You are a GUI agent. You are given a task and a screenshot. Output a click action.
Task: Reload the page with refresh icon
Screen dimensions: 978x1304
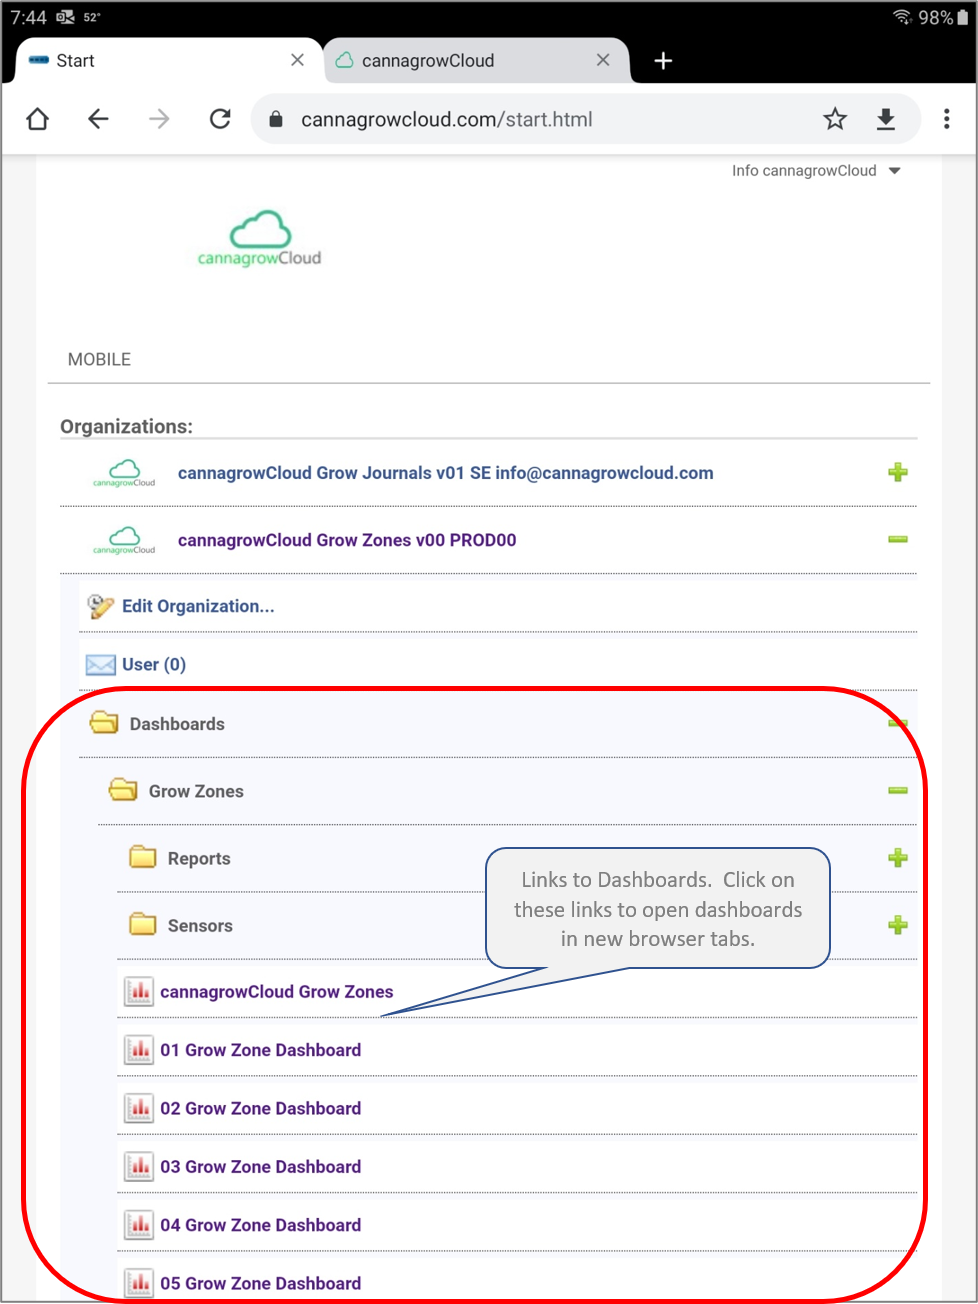pos(220,119)
